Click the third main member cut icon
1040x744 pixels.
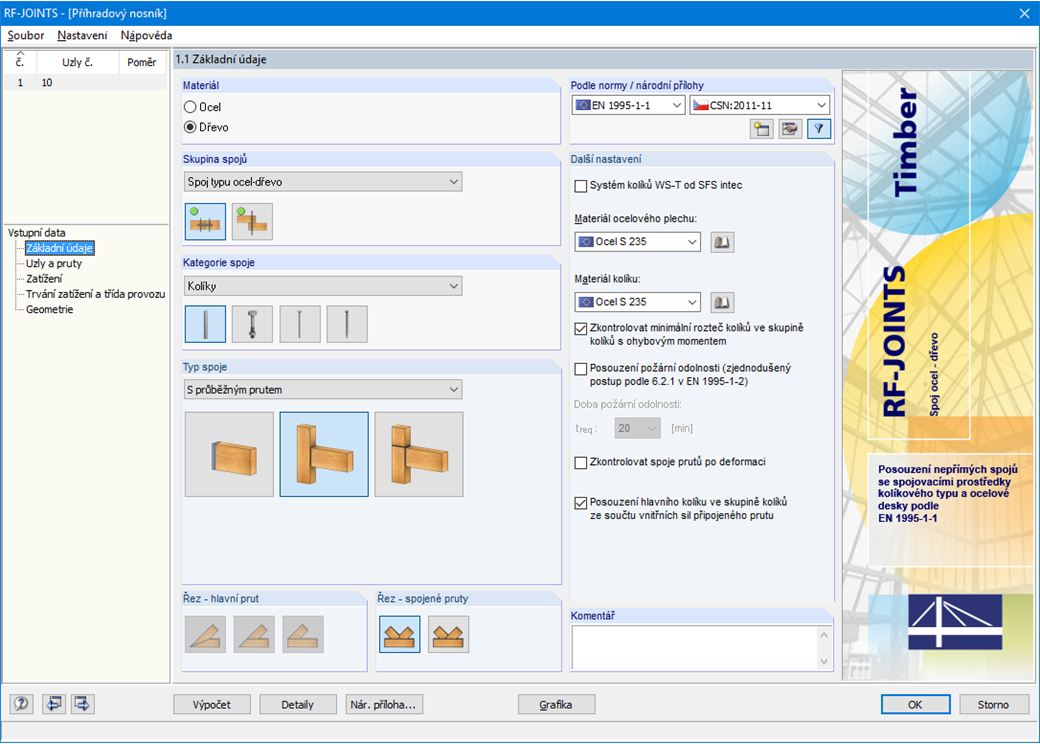tap(303, 634)
